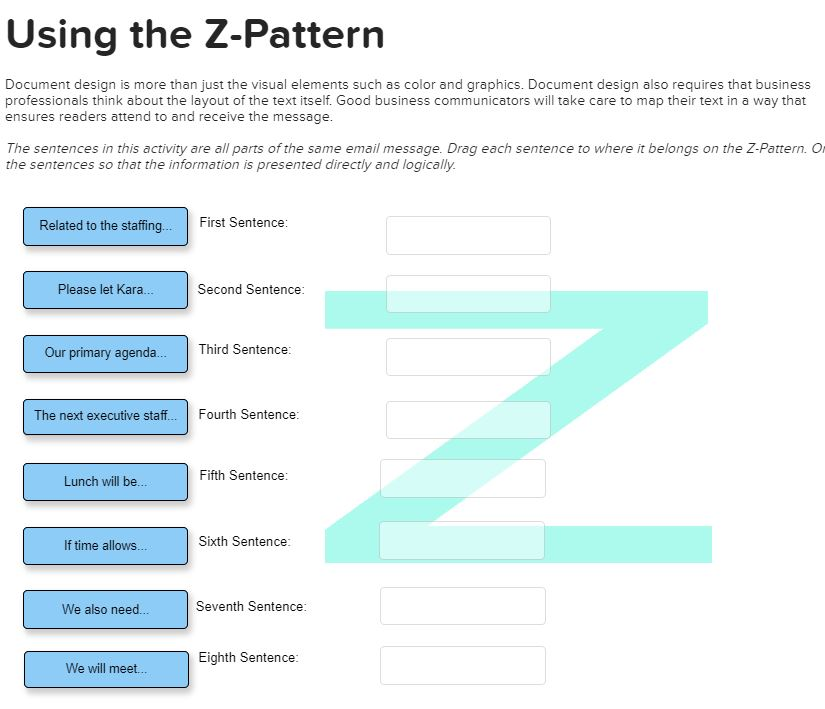Select the "We also need..." sentence tile
The width and height of the screenshot is (825, 709).
click(x=105, y=609)
